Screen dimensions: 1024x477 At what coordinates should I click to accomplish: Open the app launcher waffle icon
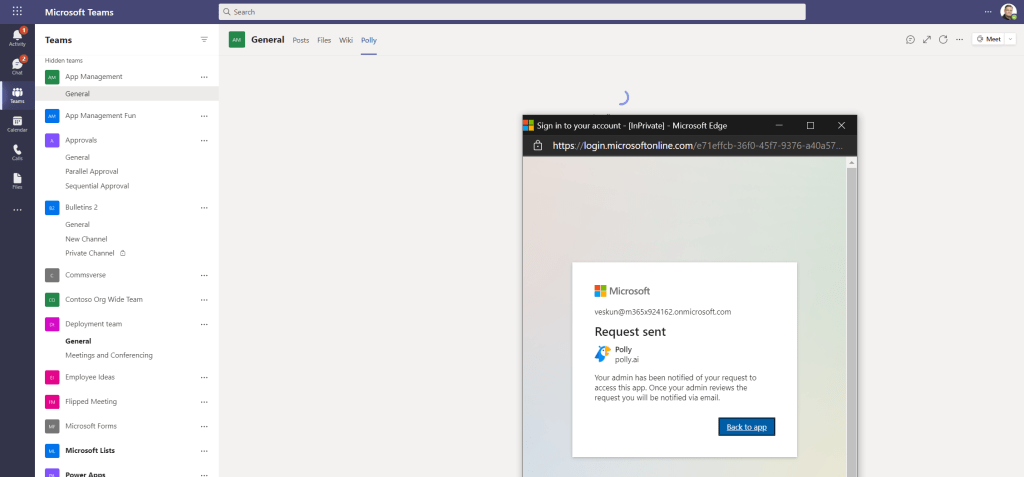pos(17,11)
